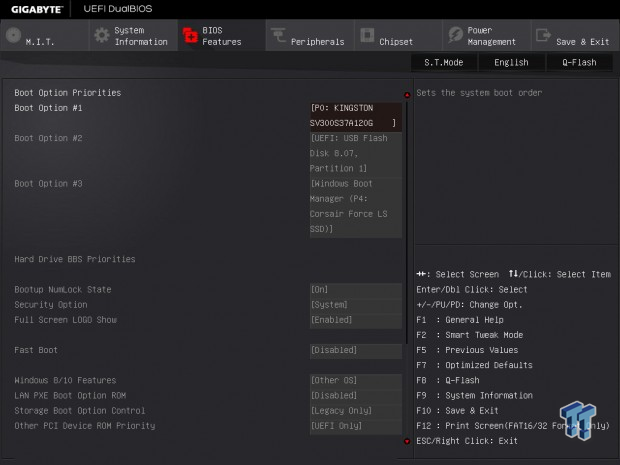620x465 pixels.
Task: Go to the Chipset tab
Action: [x=398, y=35]
